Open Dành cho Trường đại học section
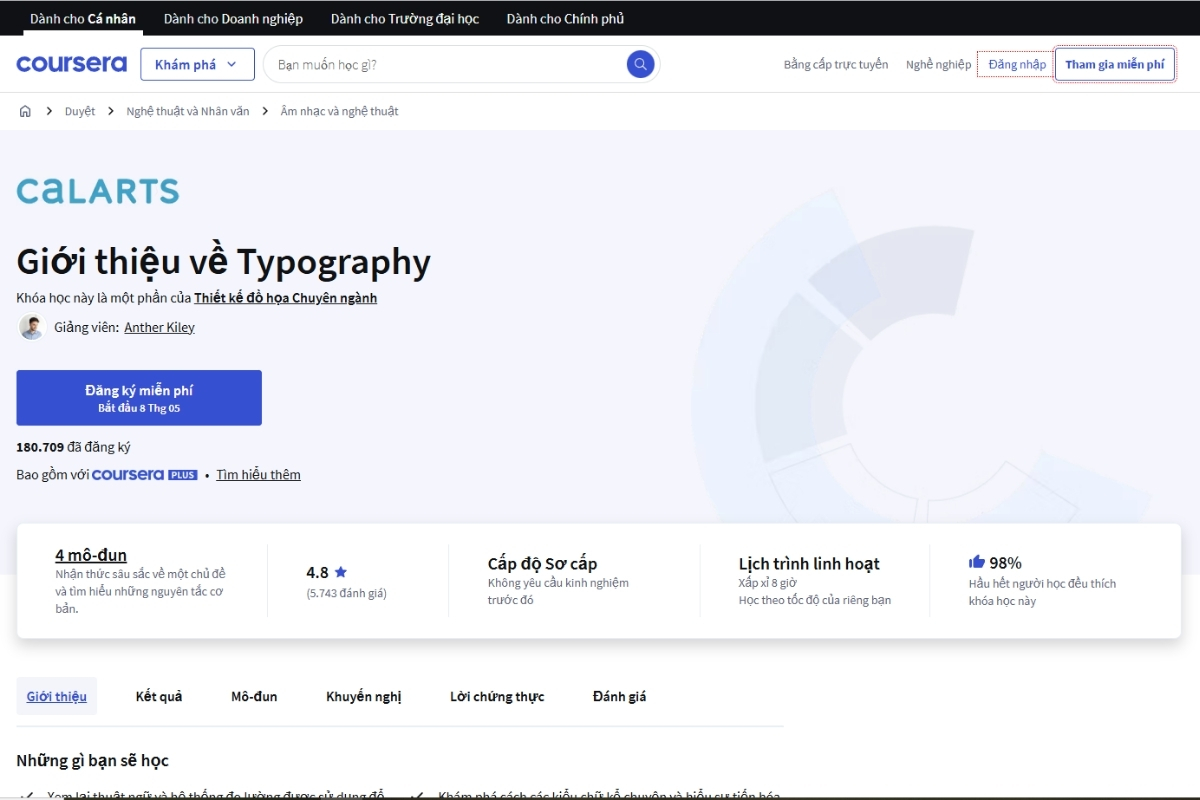 click(404, 17)
